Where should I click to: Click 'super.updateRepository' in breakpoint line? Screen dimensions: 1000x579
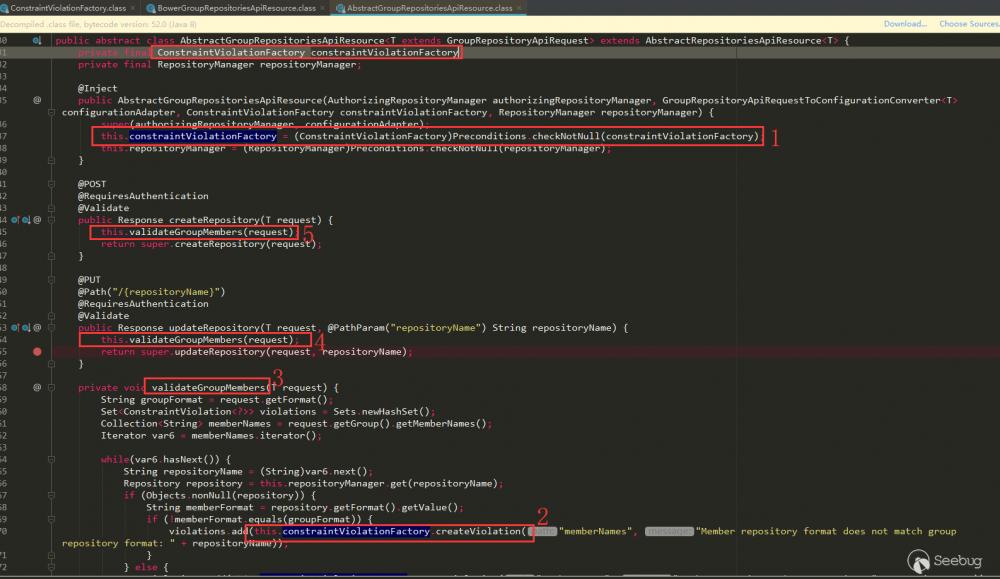click(203, 352)
